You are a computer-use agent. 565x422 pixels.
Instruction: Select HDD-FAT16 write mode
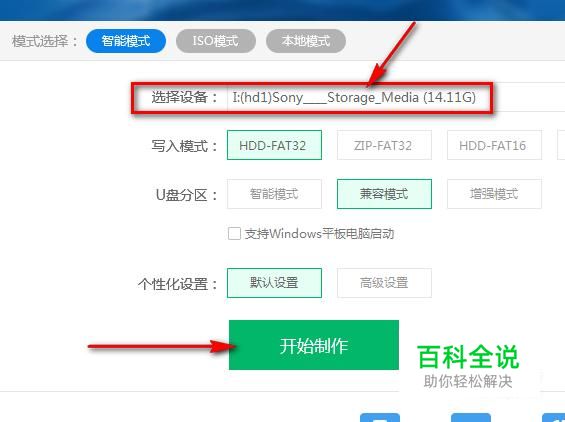[494, 145]
